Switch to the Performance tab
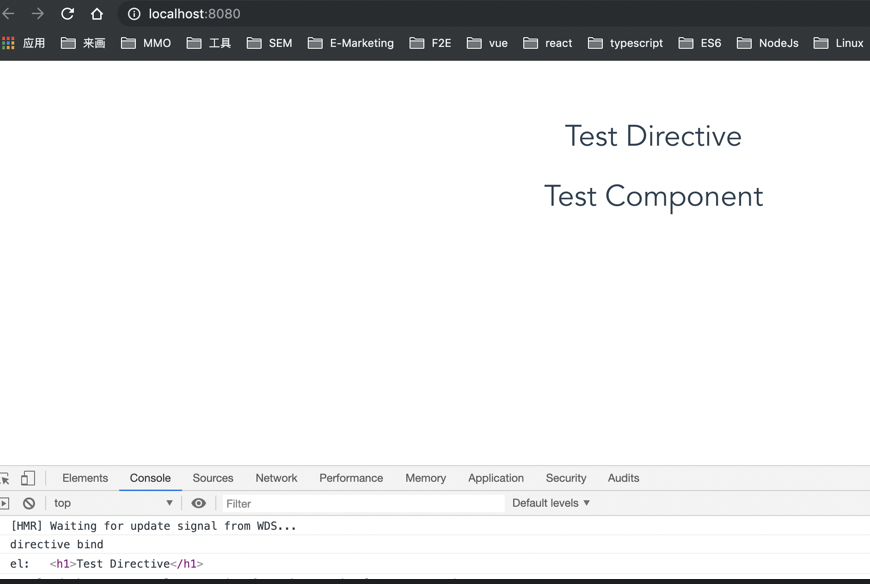Viewport: 870px width, 584px height. [351, 478]
